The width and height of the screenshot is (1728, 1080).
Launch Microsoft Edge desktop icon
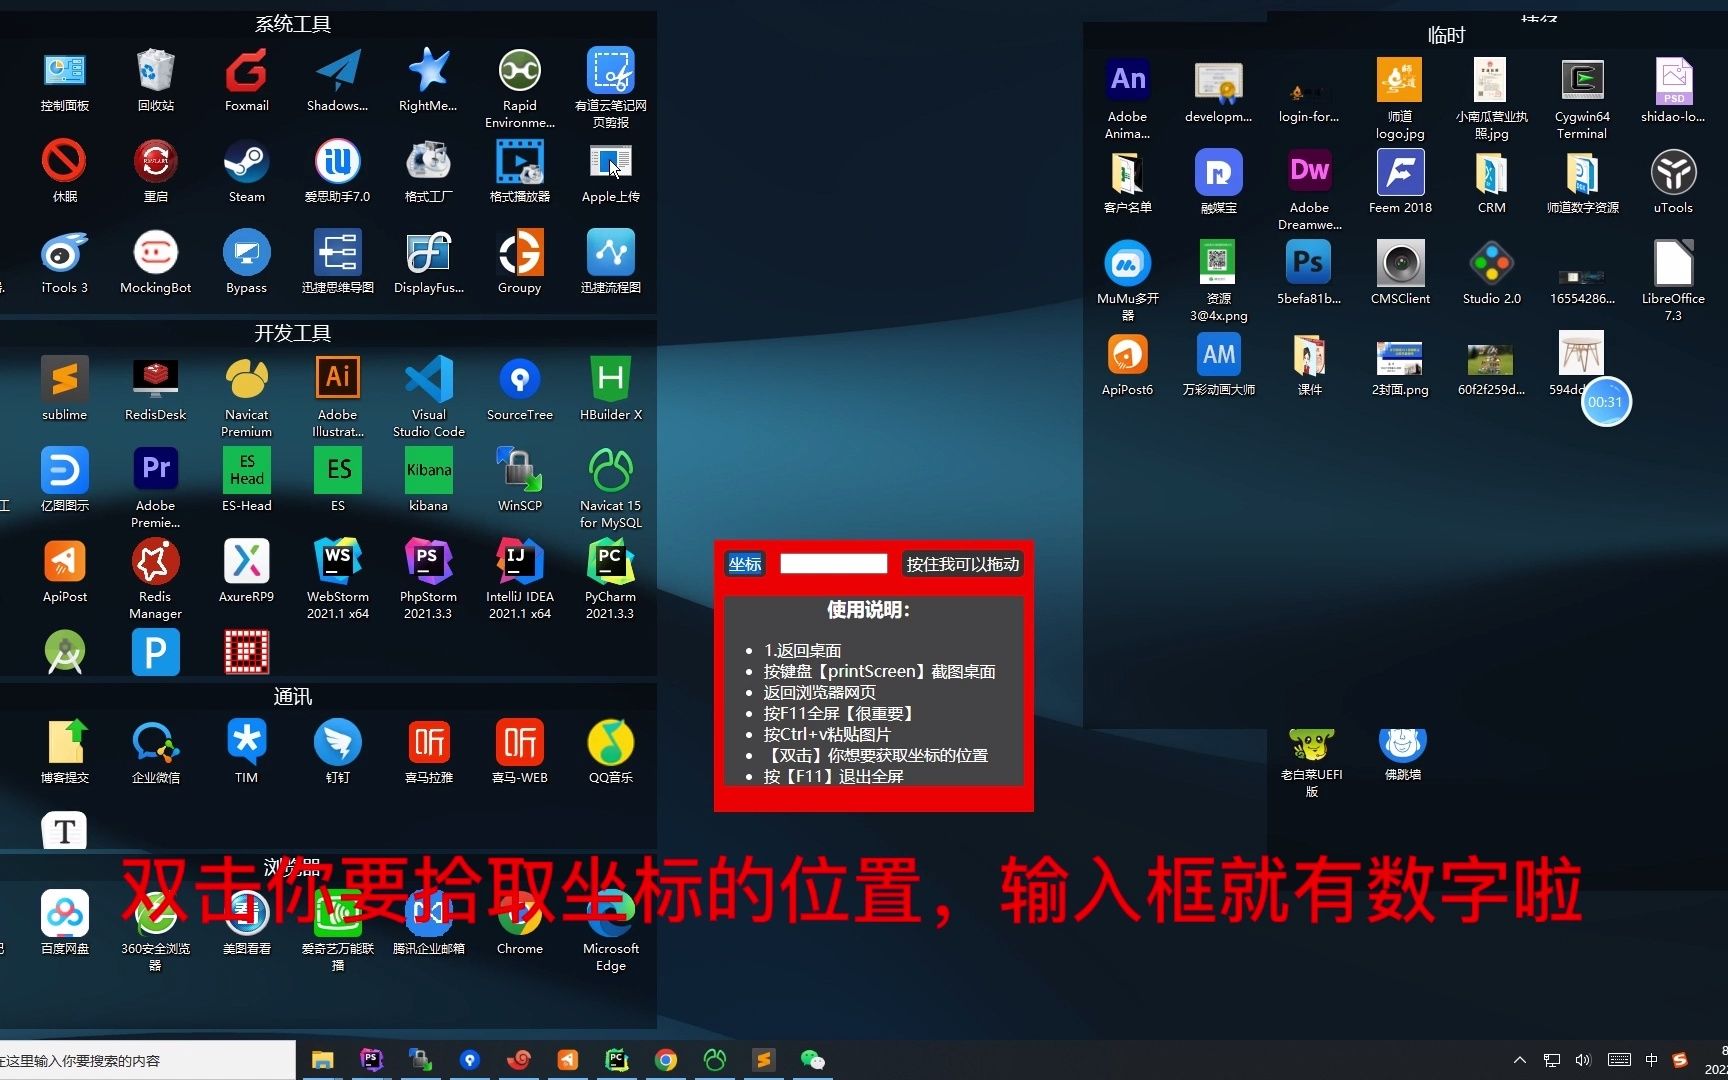click(610, 931)
